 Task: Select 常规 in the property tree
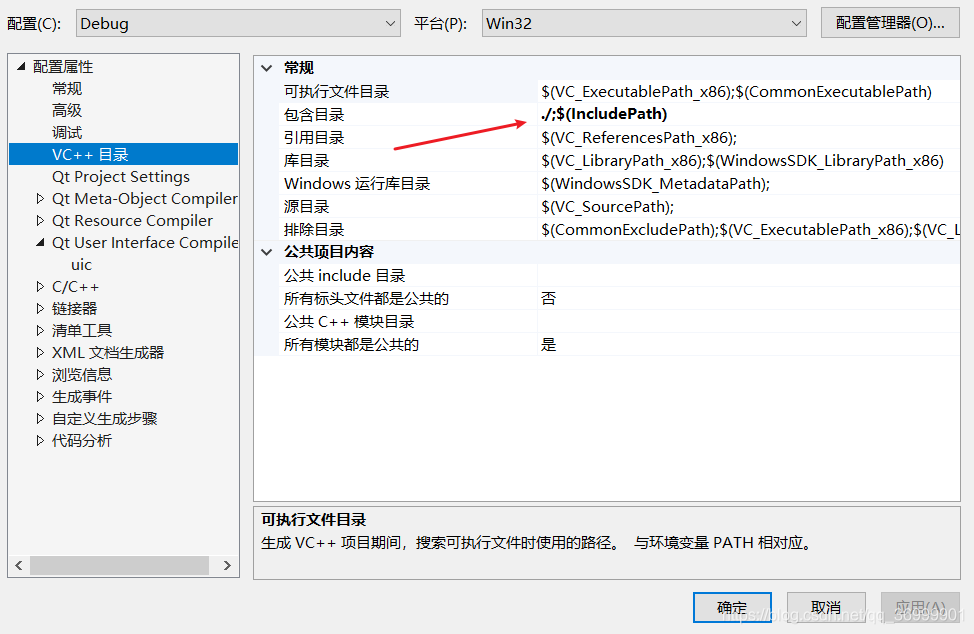(x=67, y=89)
